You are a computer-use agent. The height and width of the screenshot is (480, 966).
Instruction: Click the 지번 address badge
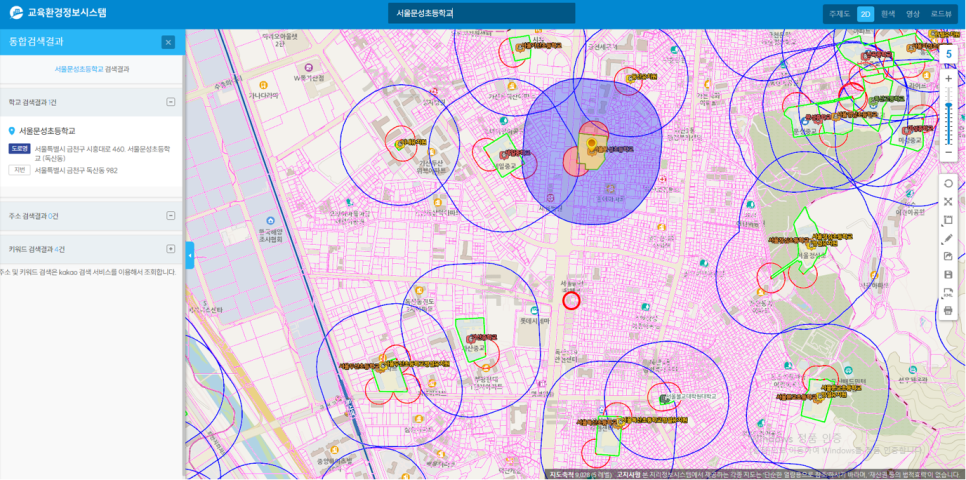tap(19, 170)
